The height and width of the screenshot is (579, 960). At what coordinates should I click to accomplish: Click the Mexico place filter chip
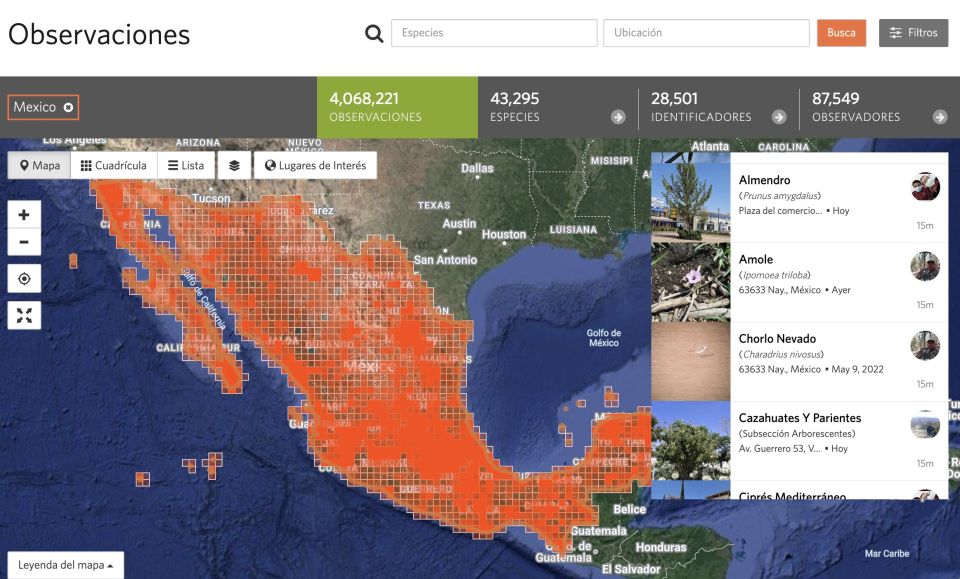43,107
